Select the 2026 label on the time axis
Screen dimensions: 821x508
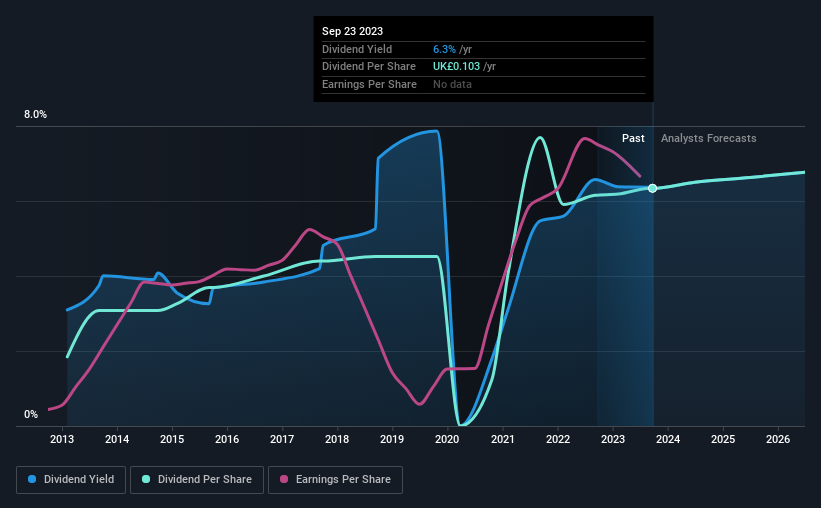click(778, 439)
